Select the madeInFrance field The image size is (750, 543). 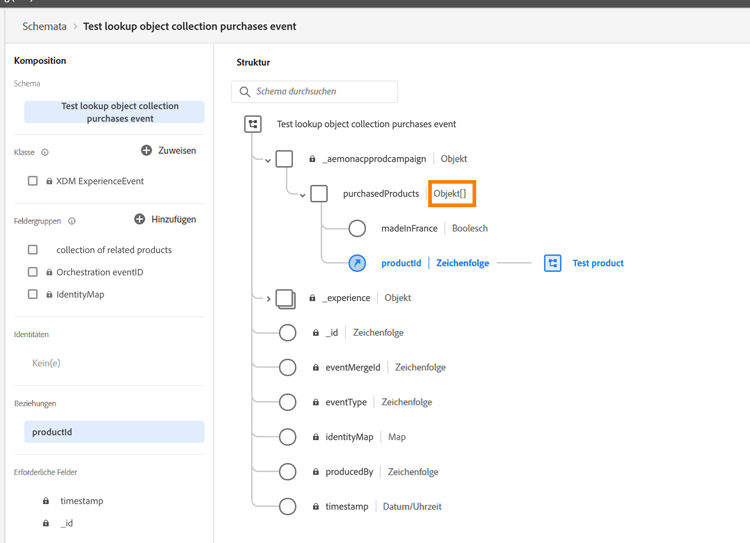point(409,228)
